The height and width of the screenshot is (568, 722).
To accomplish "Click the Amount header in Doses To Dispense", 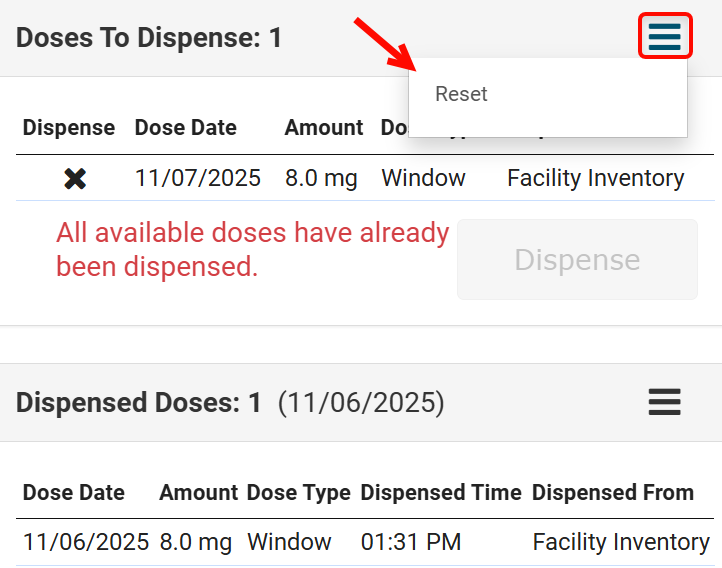I will click(x=323, y=128).
